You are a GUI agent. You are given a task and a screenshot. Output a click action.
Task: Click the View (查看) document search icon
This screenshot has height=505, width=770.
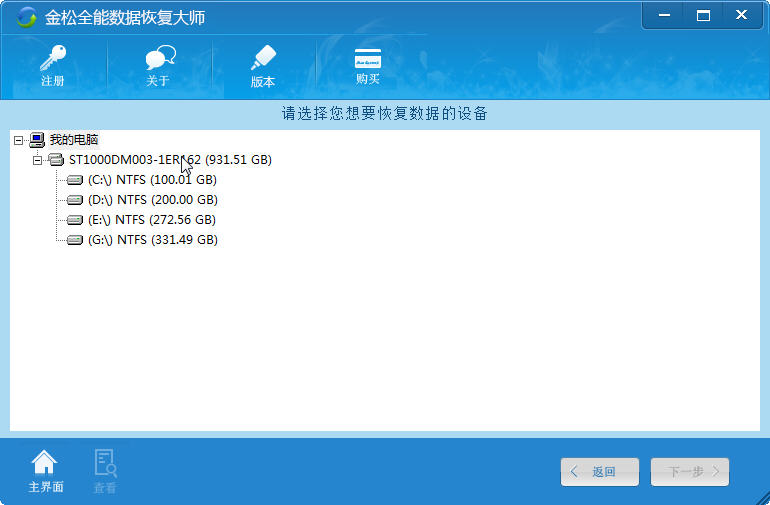click(x=105, y=462)
